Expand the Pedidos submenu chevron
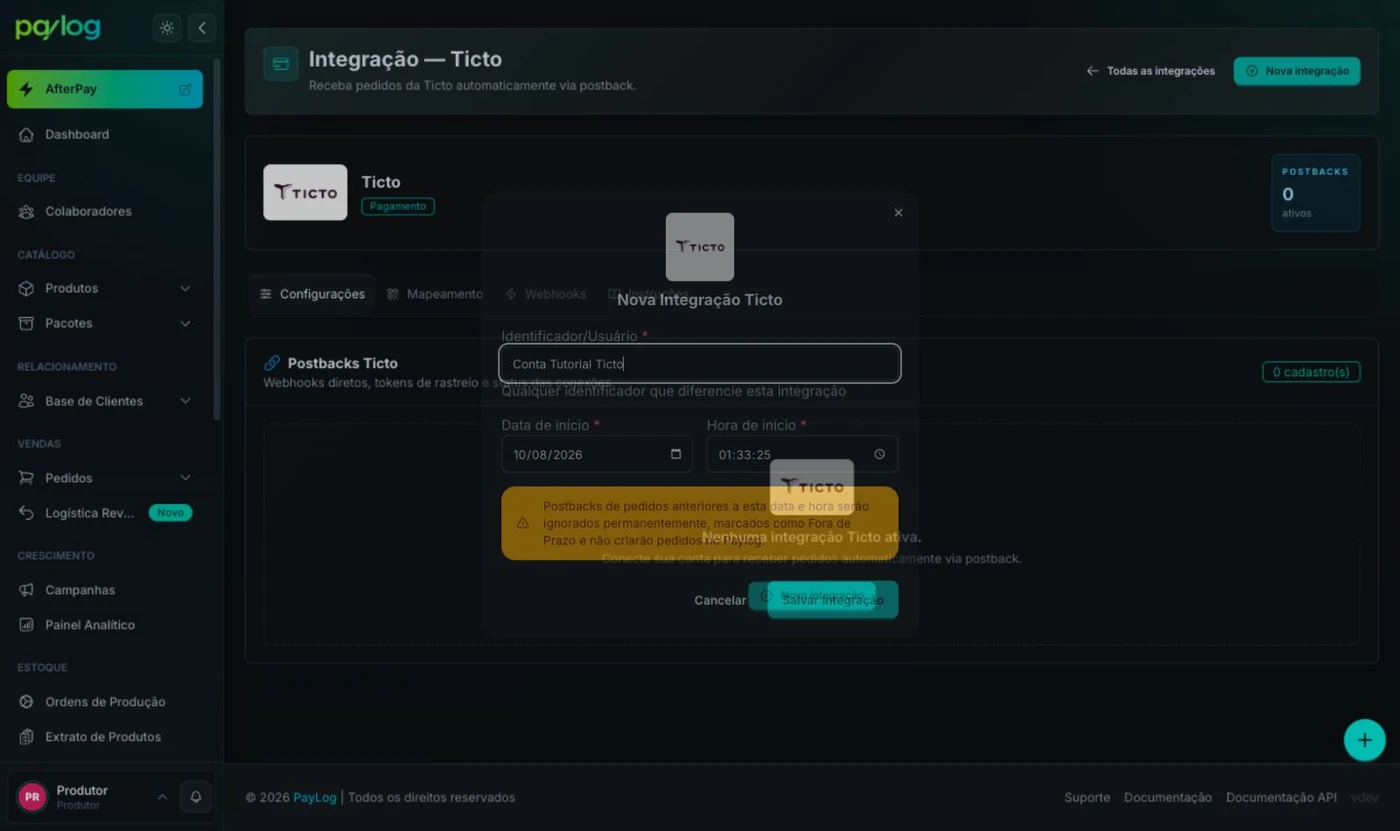 185,478
